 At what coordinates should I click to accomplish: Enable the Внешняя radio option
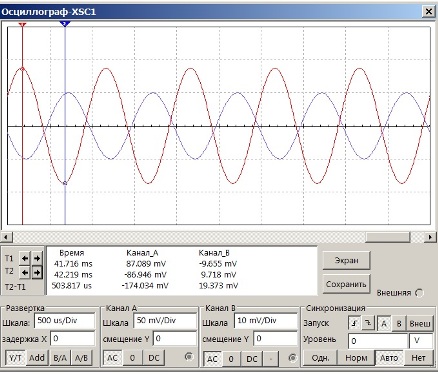point(419,293)
